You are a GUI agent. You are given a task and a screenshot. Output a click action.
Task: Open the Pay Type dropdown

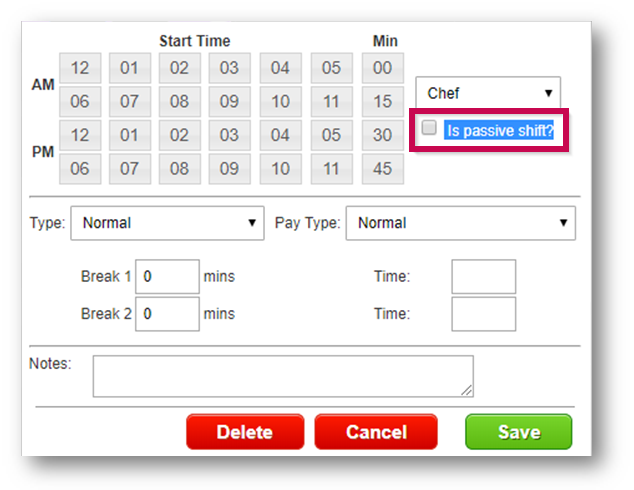coord(460,223)
